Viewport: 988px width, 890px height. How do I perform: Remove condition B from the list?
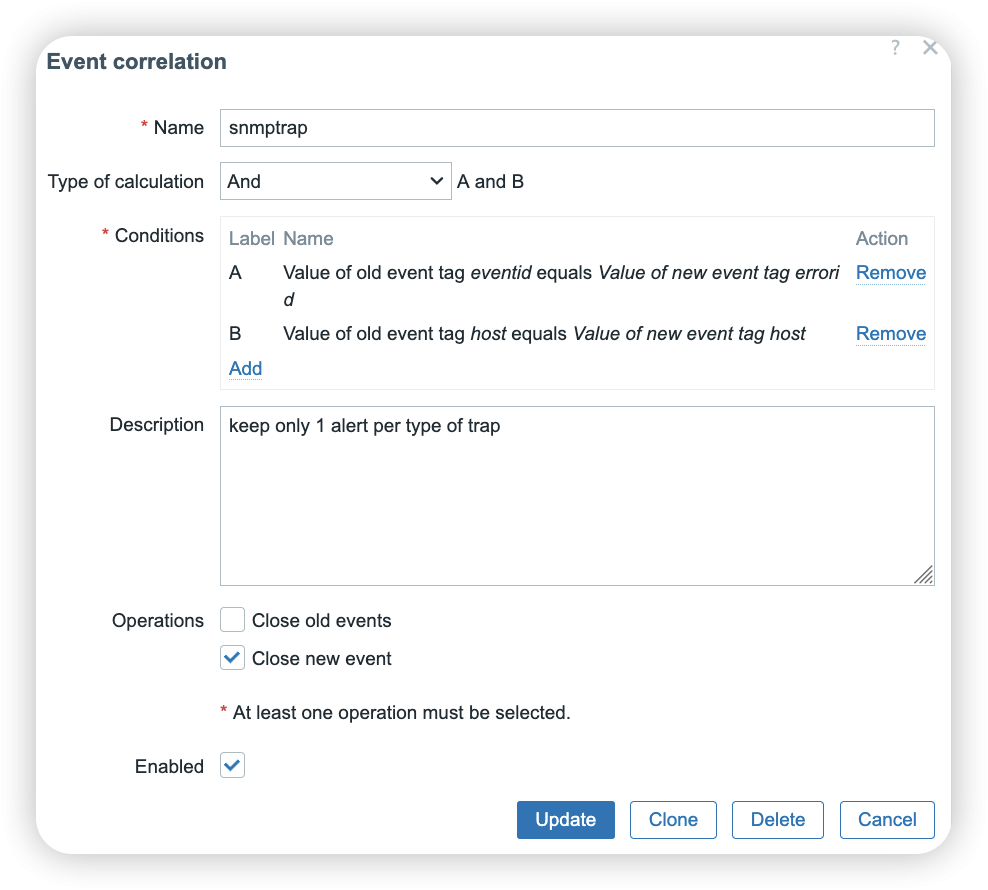890,334
